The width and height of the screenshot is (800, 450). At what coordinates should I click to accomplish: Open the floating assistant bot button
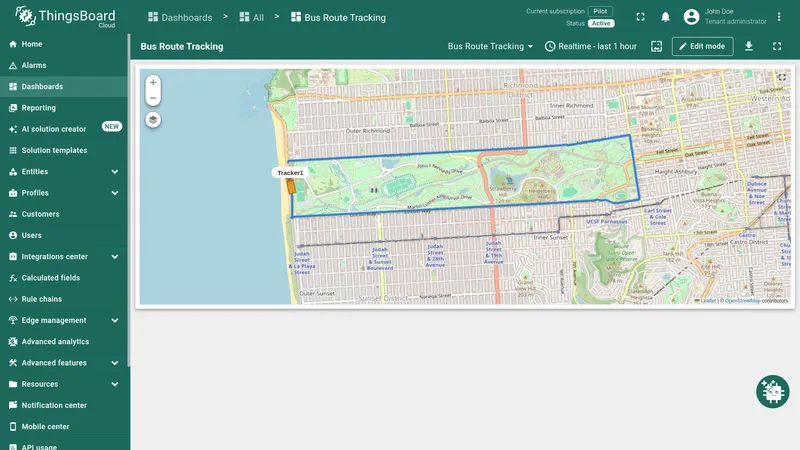point(772,392)
